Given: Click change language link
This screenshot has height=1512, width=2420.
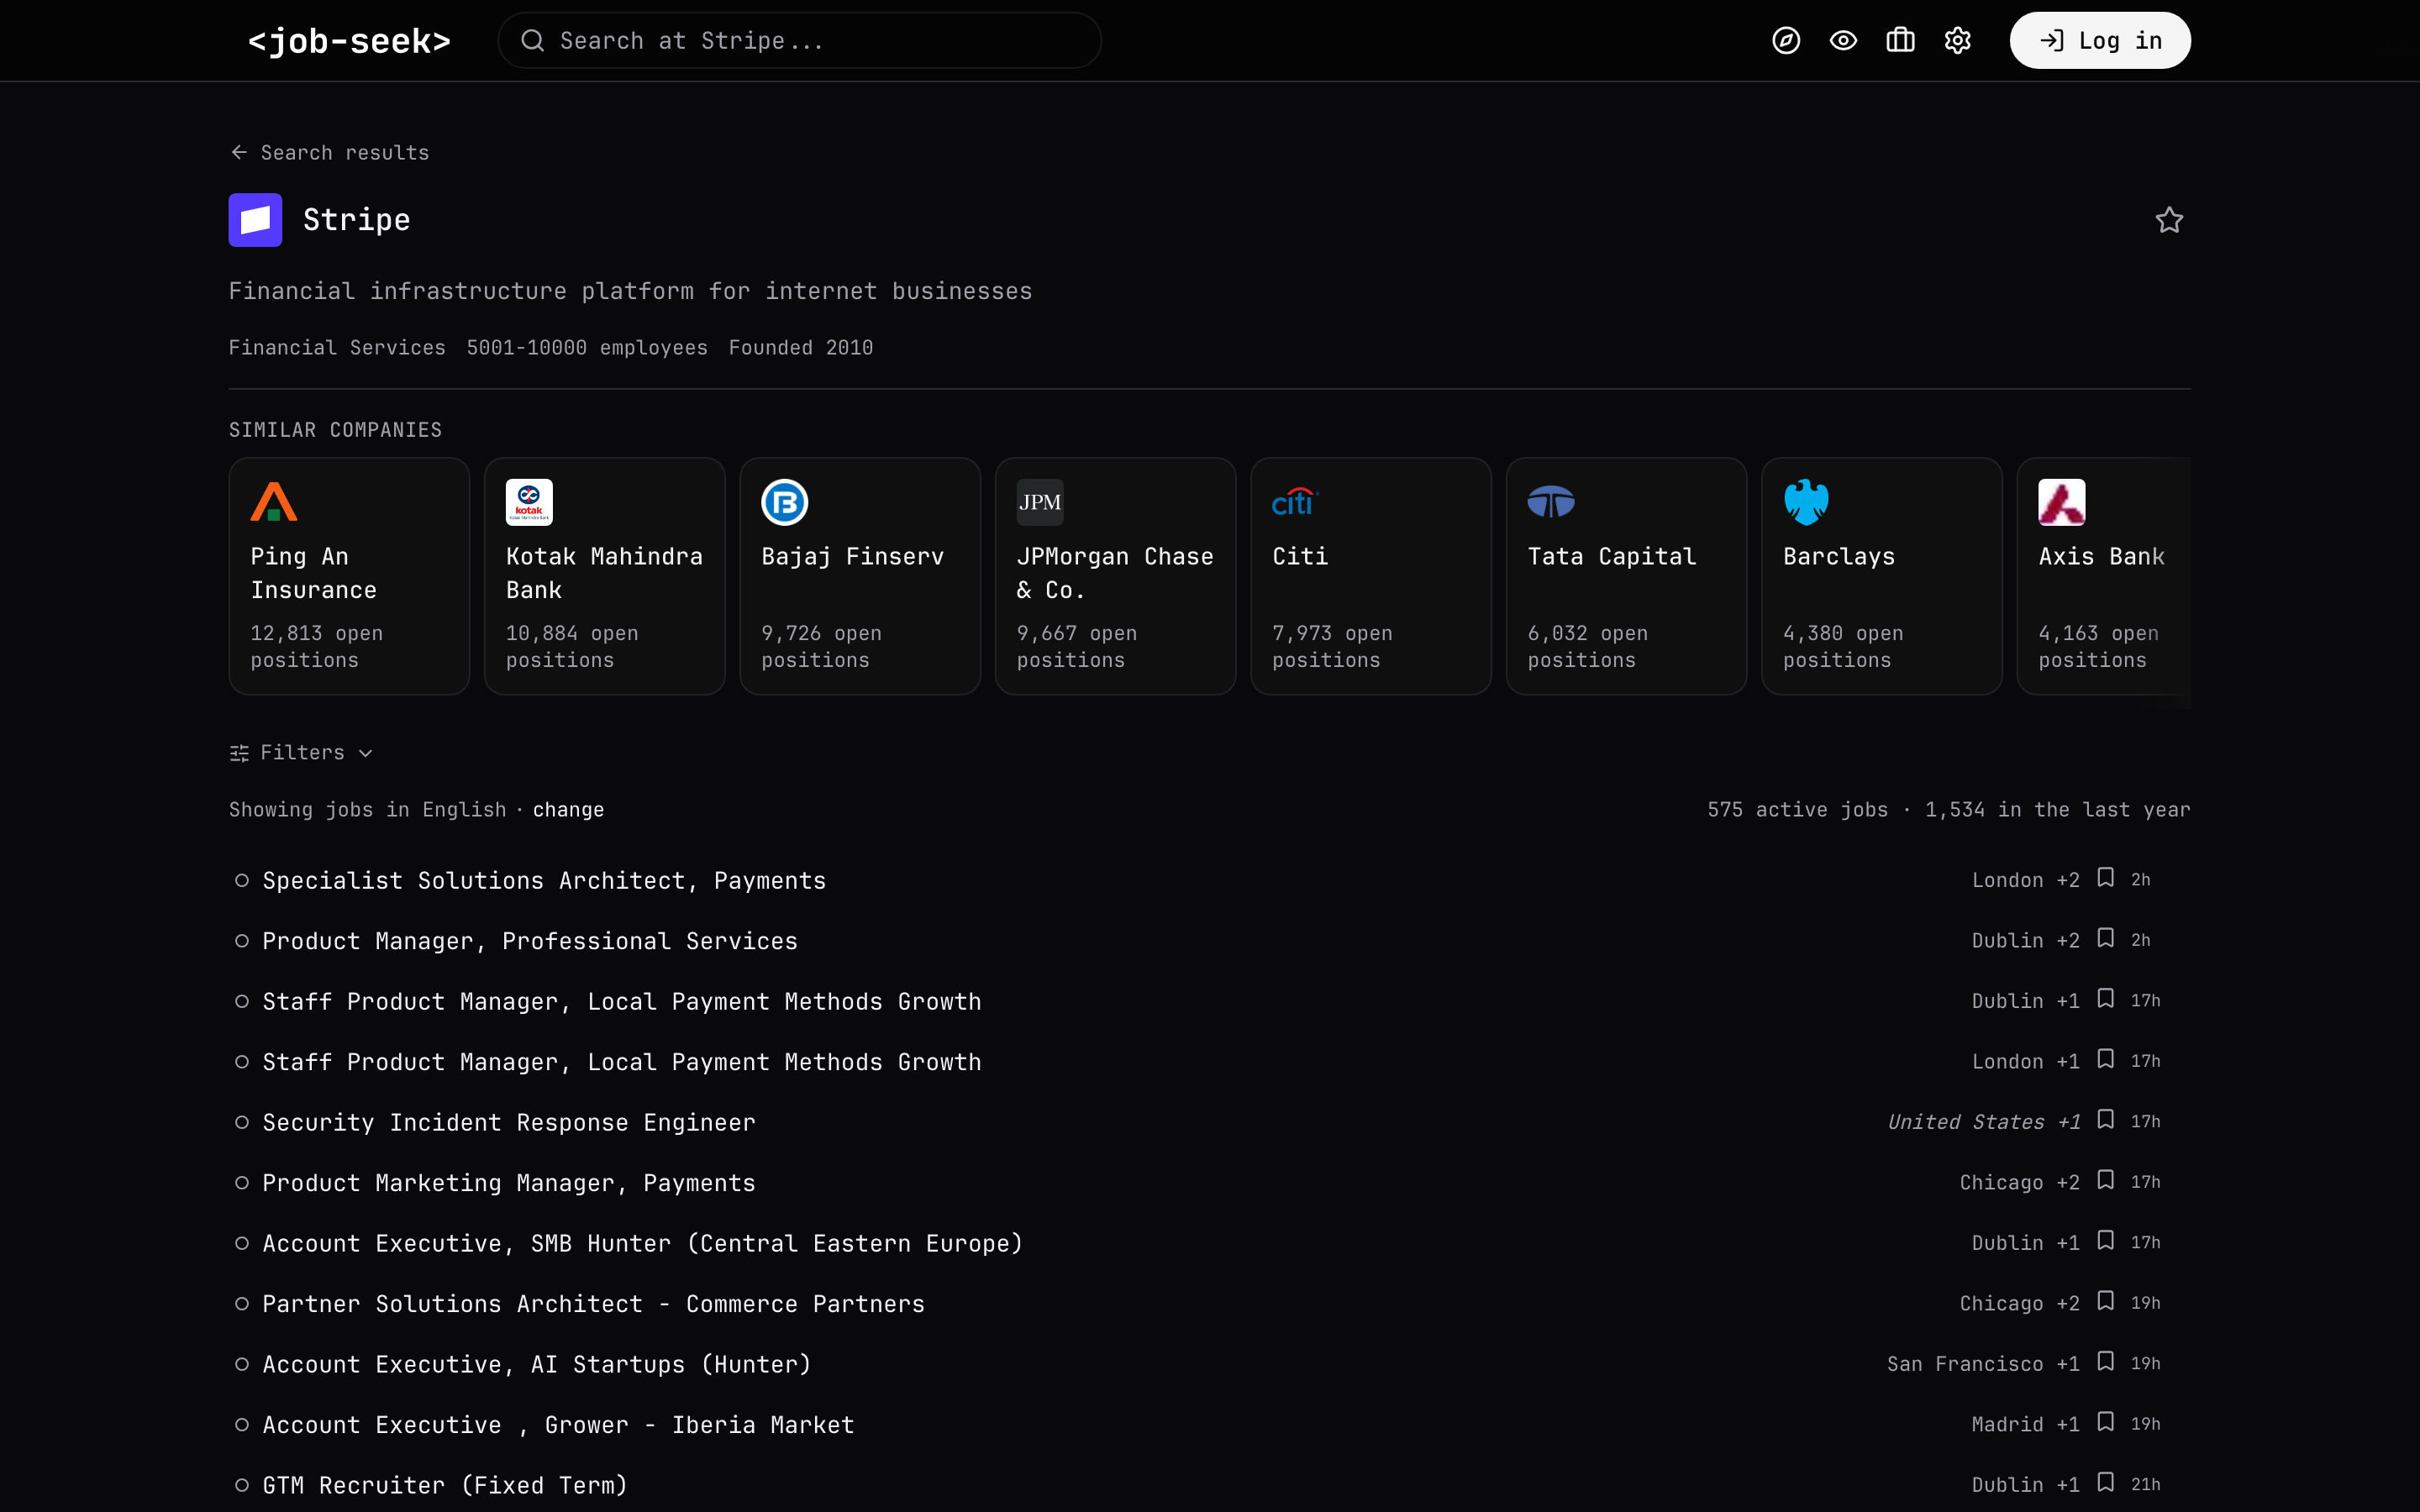Looking at the screenshot, I should coord(568,810).
